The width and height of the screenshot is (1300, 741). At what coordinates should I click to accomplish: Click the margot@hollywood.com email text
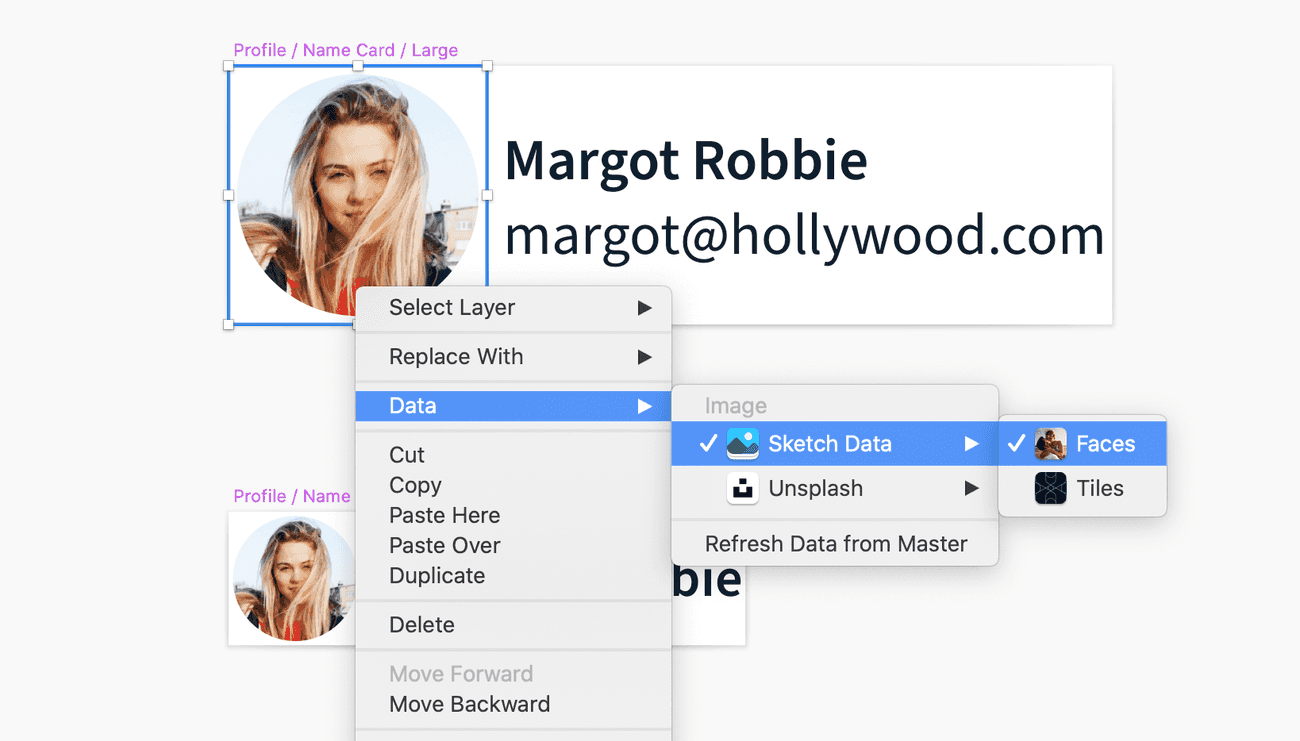[x=804, y=236]
